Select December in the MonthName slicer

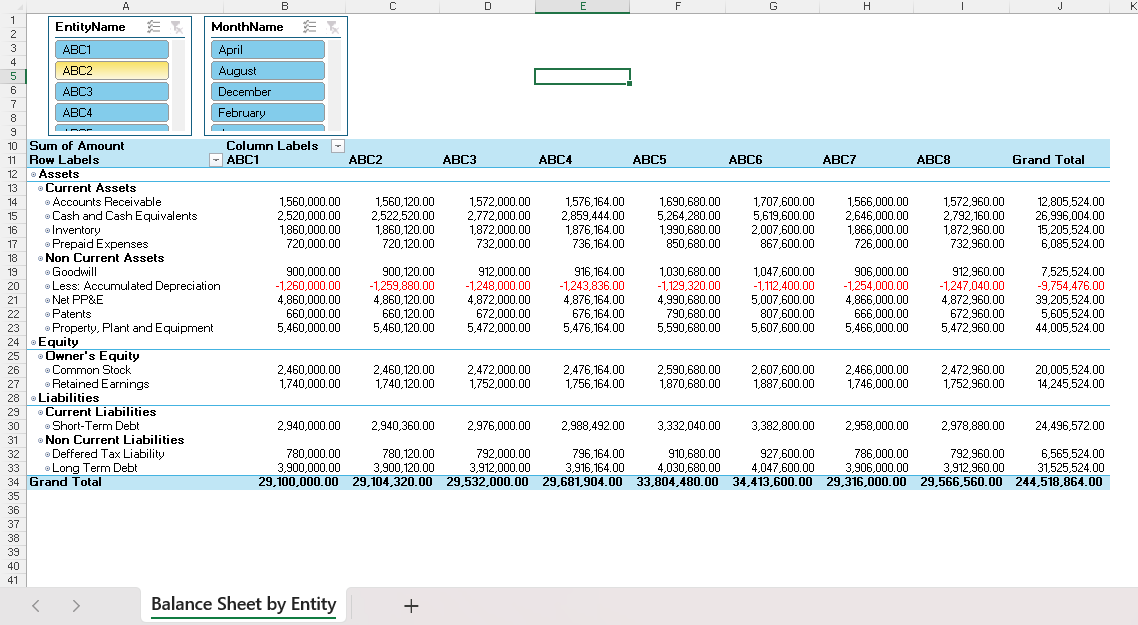pos(267,91)
